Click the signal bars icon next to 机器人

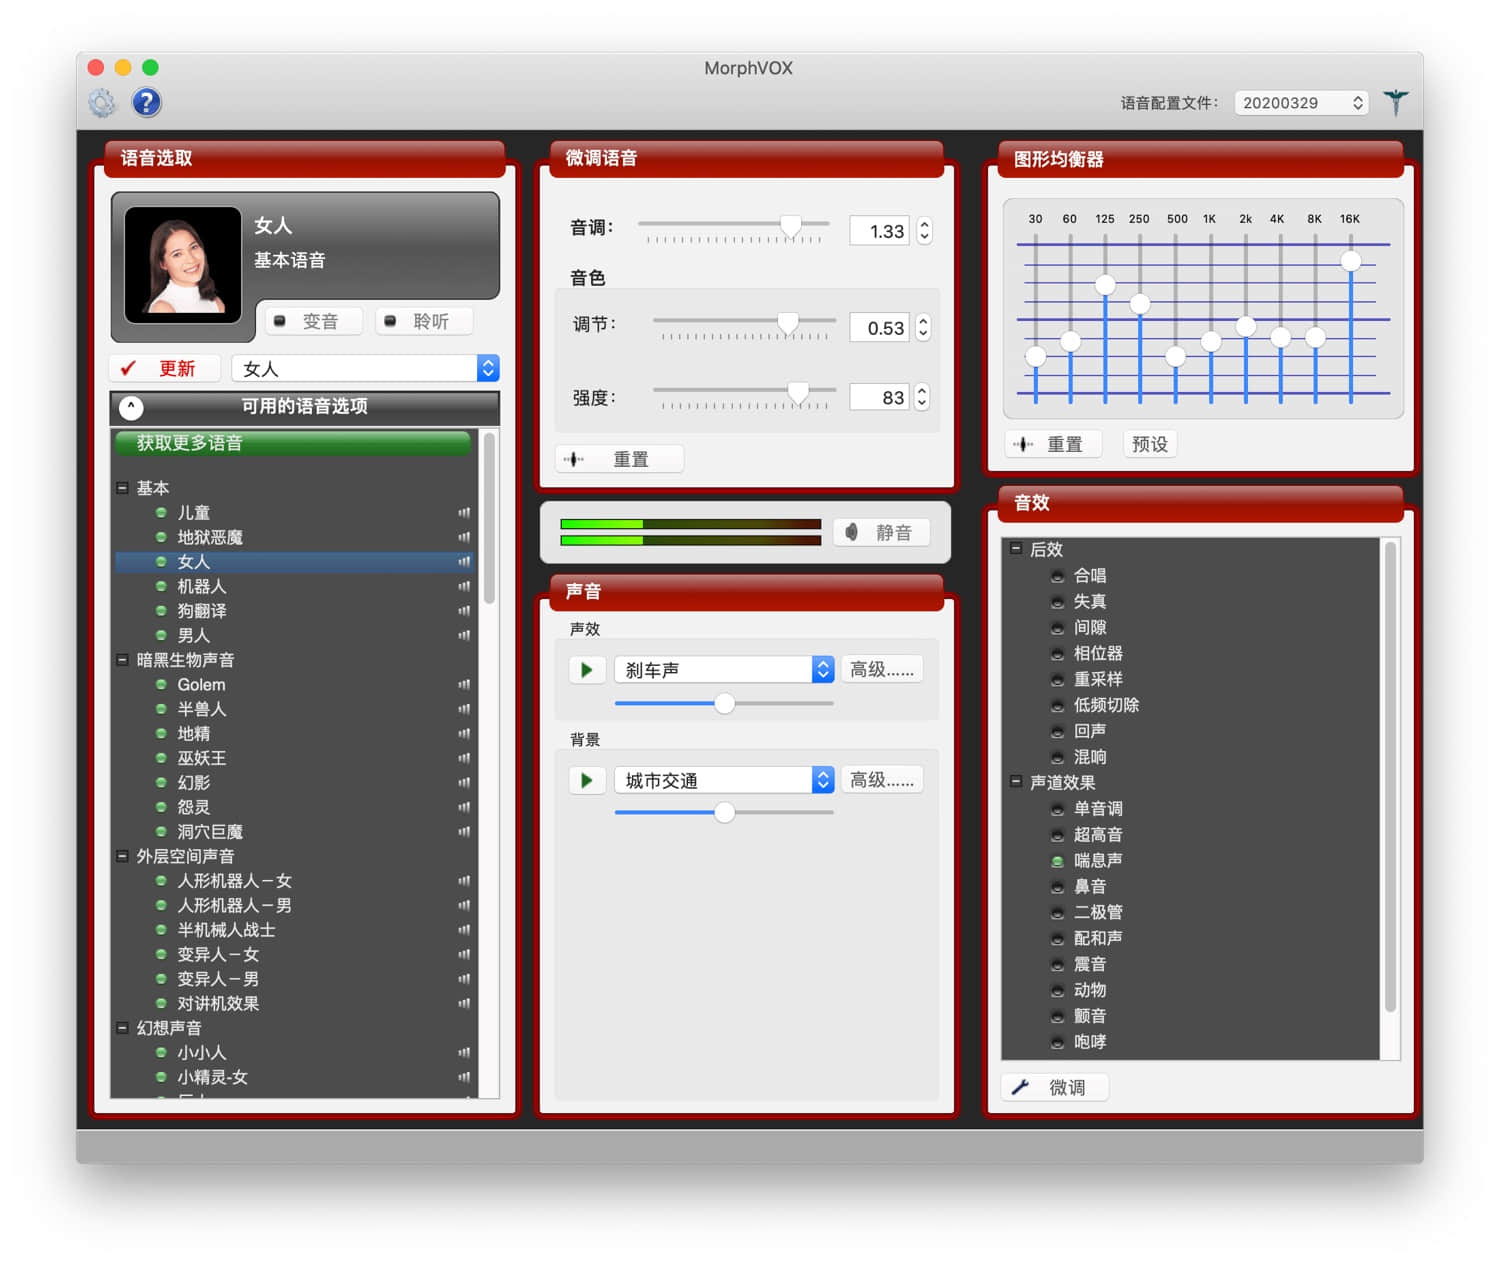tap(464, 587)
